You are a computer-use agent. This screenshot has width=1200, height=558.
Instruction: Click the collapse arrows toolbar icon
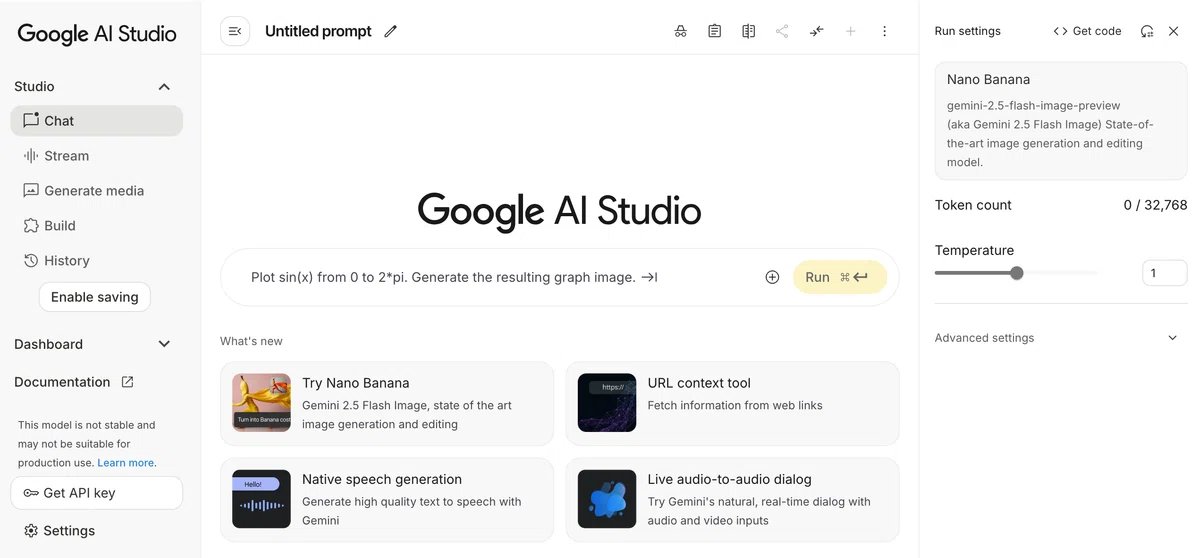[x=817, y=31]
